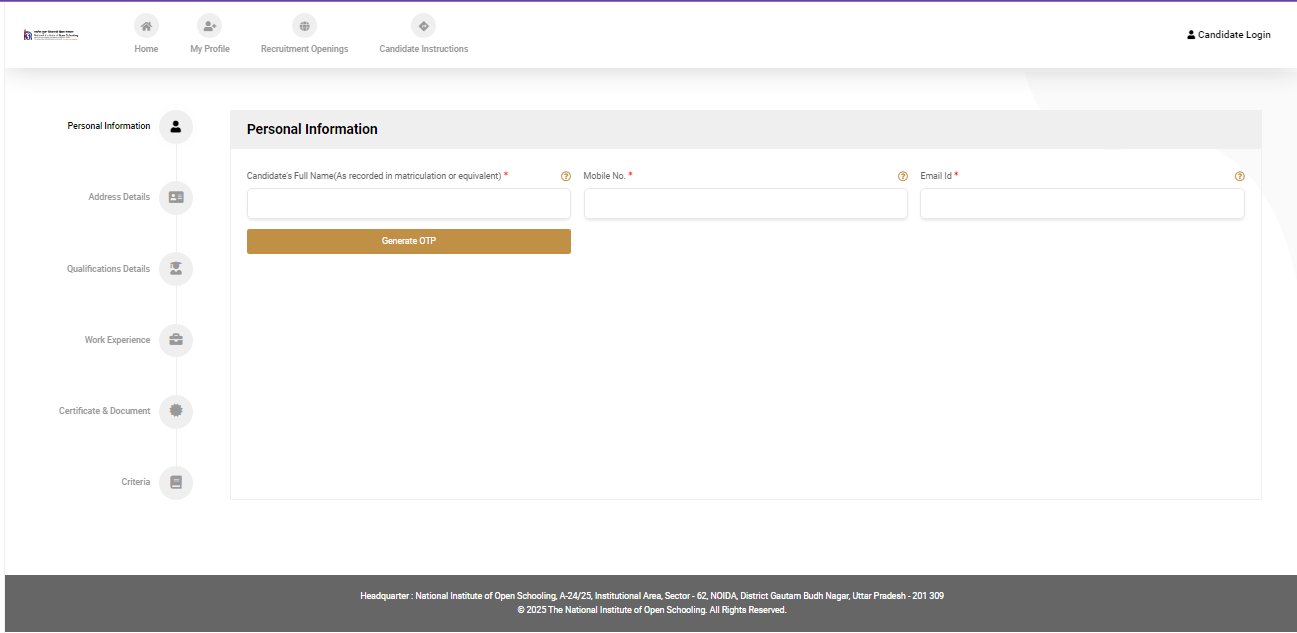Select the Recruitment Openings menu label
This screenshot has height=633, width=1297.
pyautogui.click(x=304, y=49)
